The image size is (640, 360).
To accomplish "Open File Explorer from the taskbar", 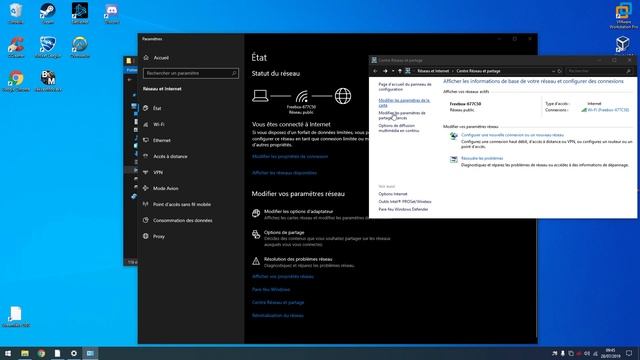I will point(25,353).
